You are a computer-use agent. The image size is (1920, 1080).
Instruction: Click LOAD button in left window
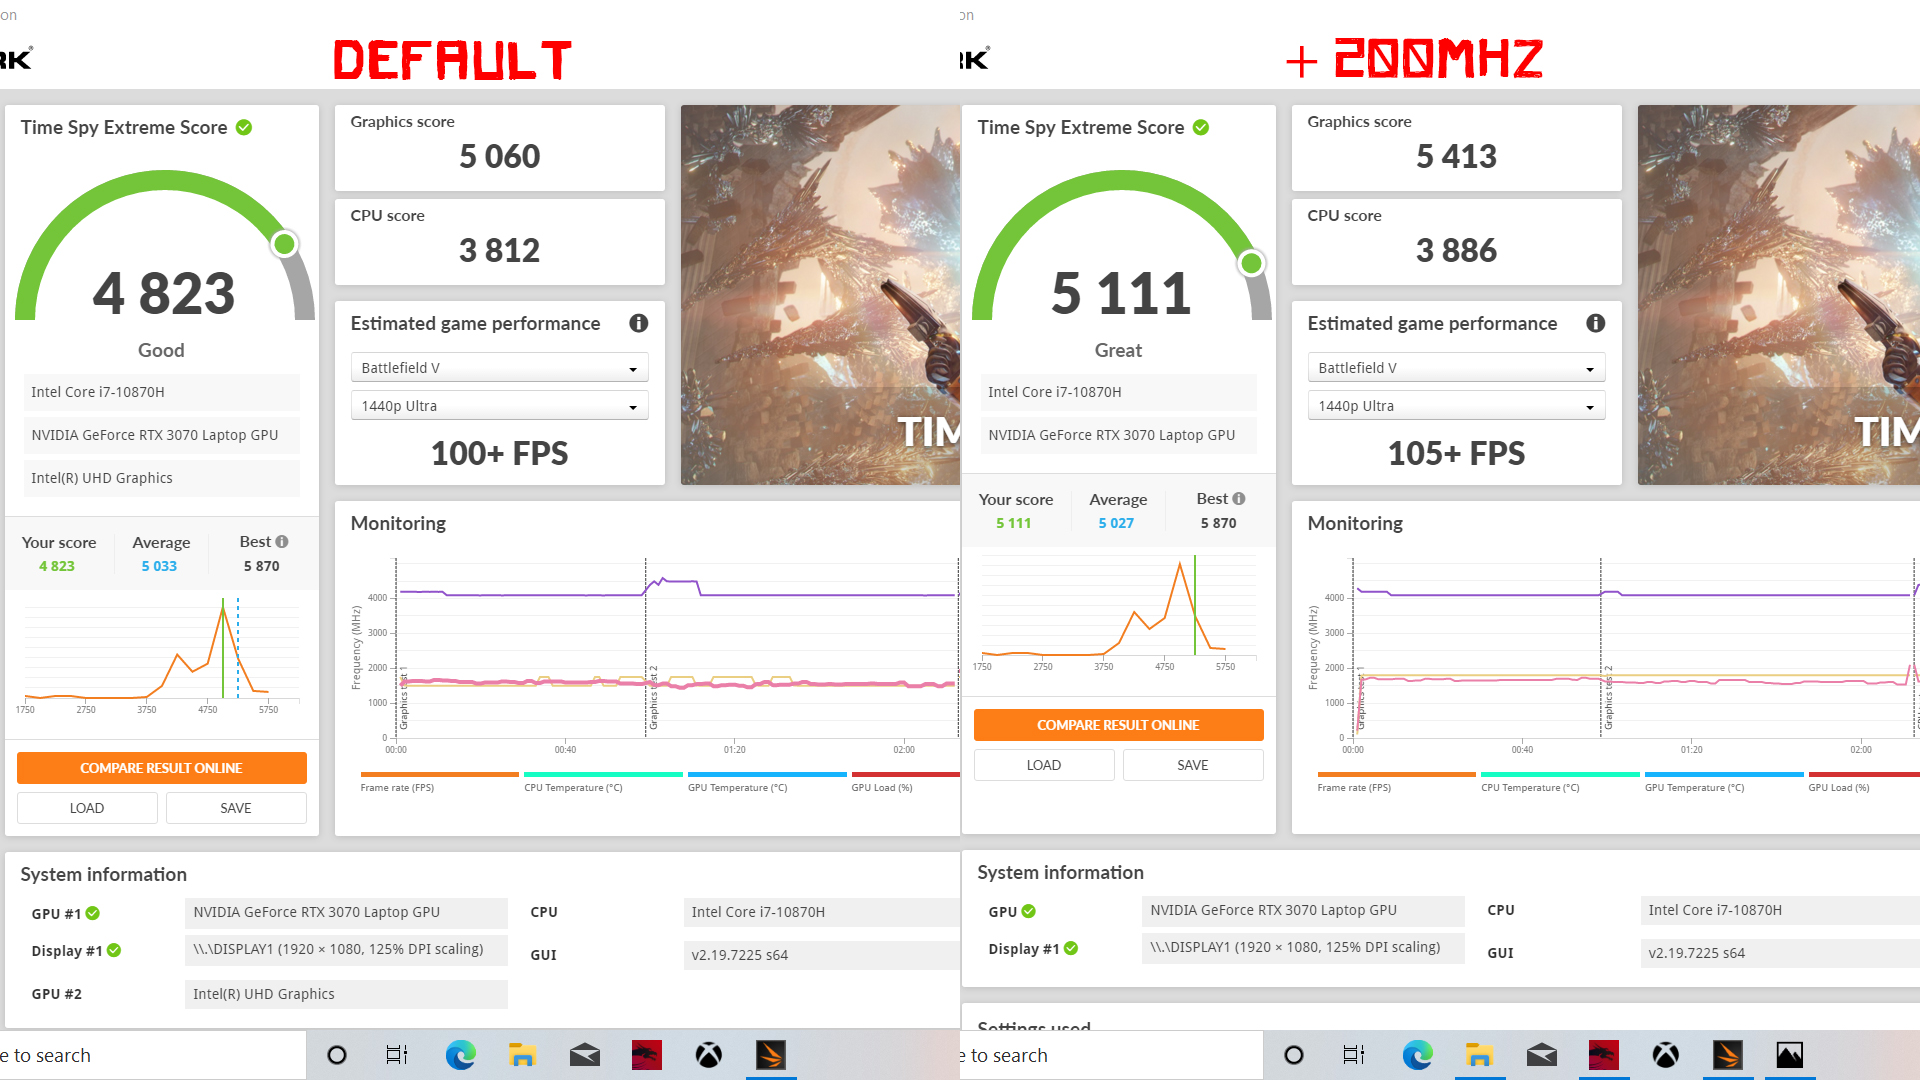87,808
